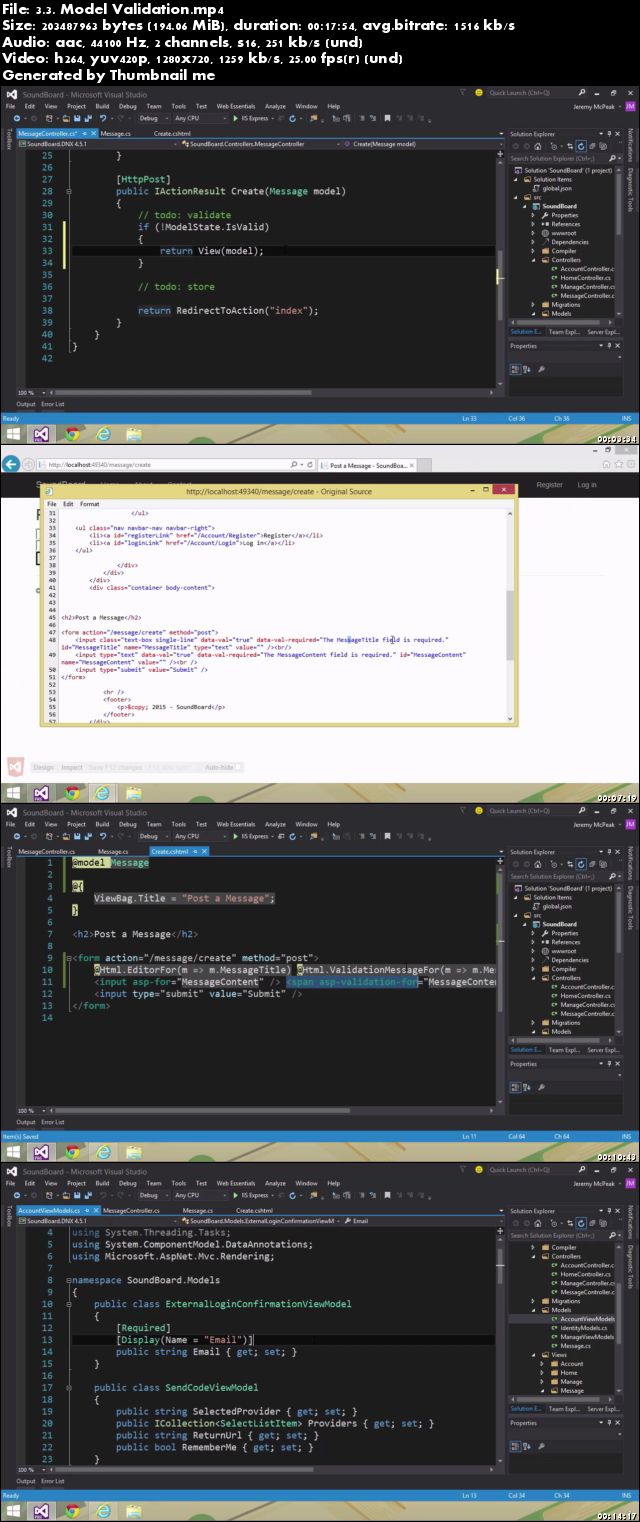
Task: Click JM user avatar in AccountViewModels.cs frame
Action: tap(631, 1184)
